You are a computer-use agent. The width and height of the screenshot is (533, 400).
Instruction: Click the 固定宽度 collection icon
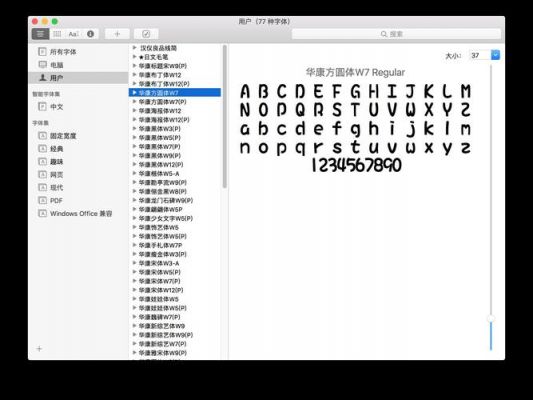[42, 136]
